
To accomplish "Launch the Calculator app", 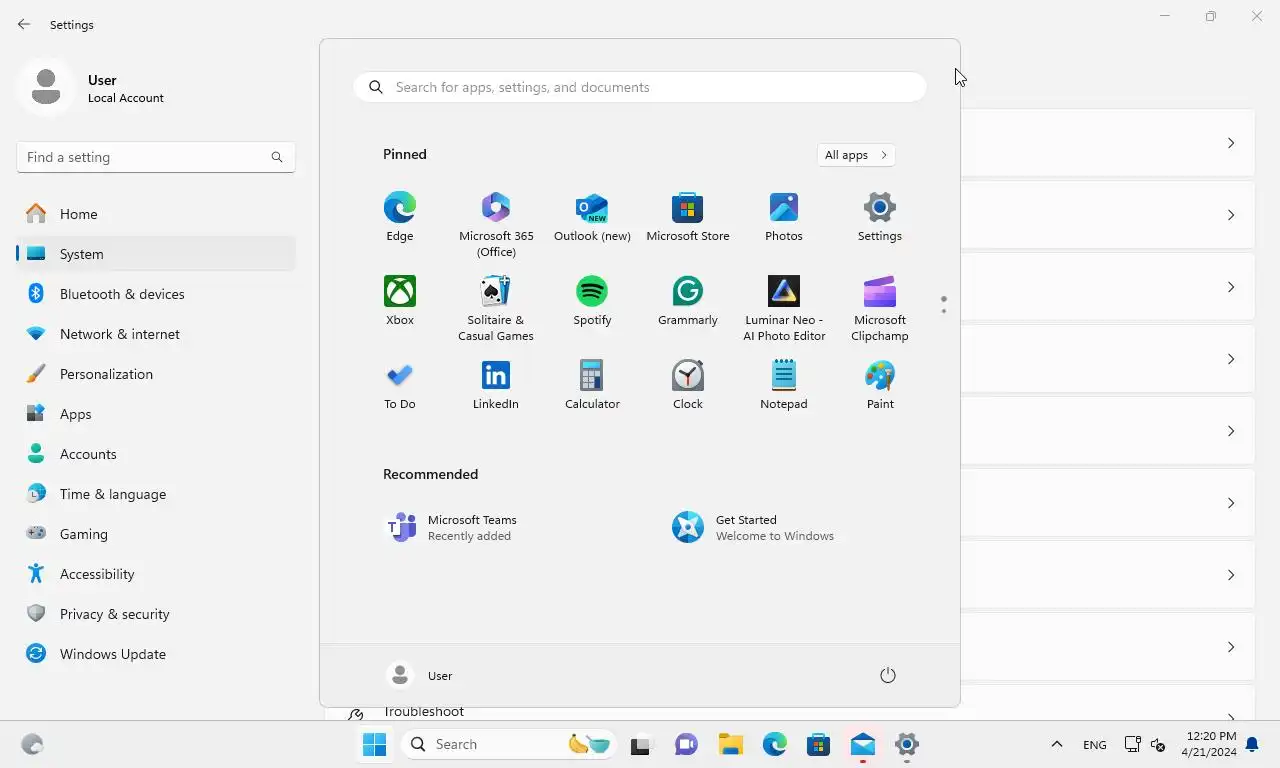I will [x=592, y=385].
